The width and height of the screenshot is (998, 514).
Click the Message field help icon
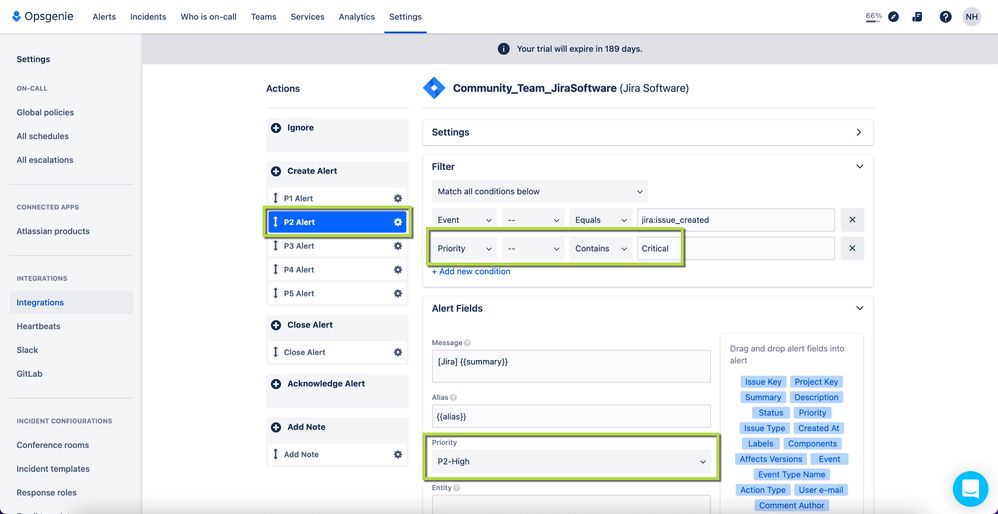pos(468,343)
